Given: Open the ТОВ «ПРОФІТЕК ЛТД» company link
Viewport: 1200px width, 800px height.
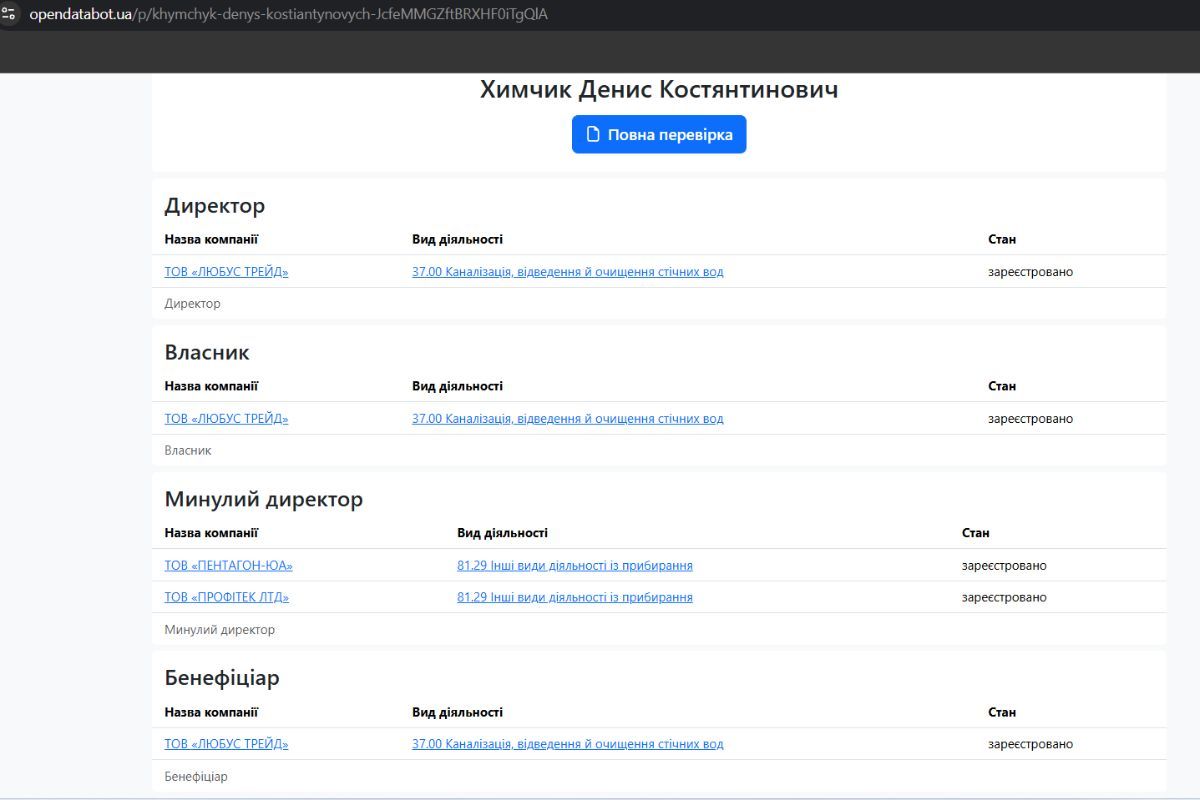Looking at the screenshot, I should (x=226, y=596).
